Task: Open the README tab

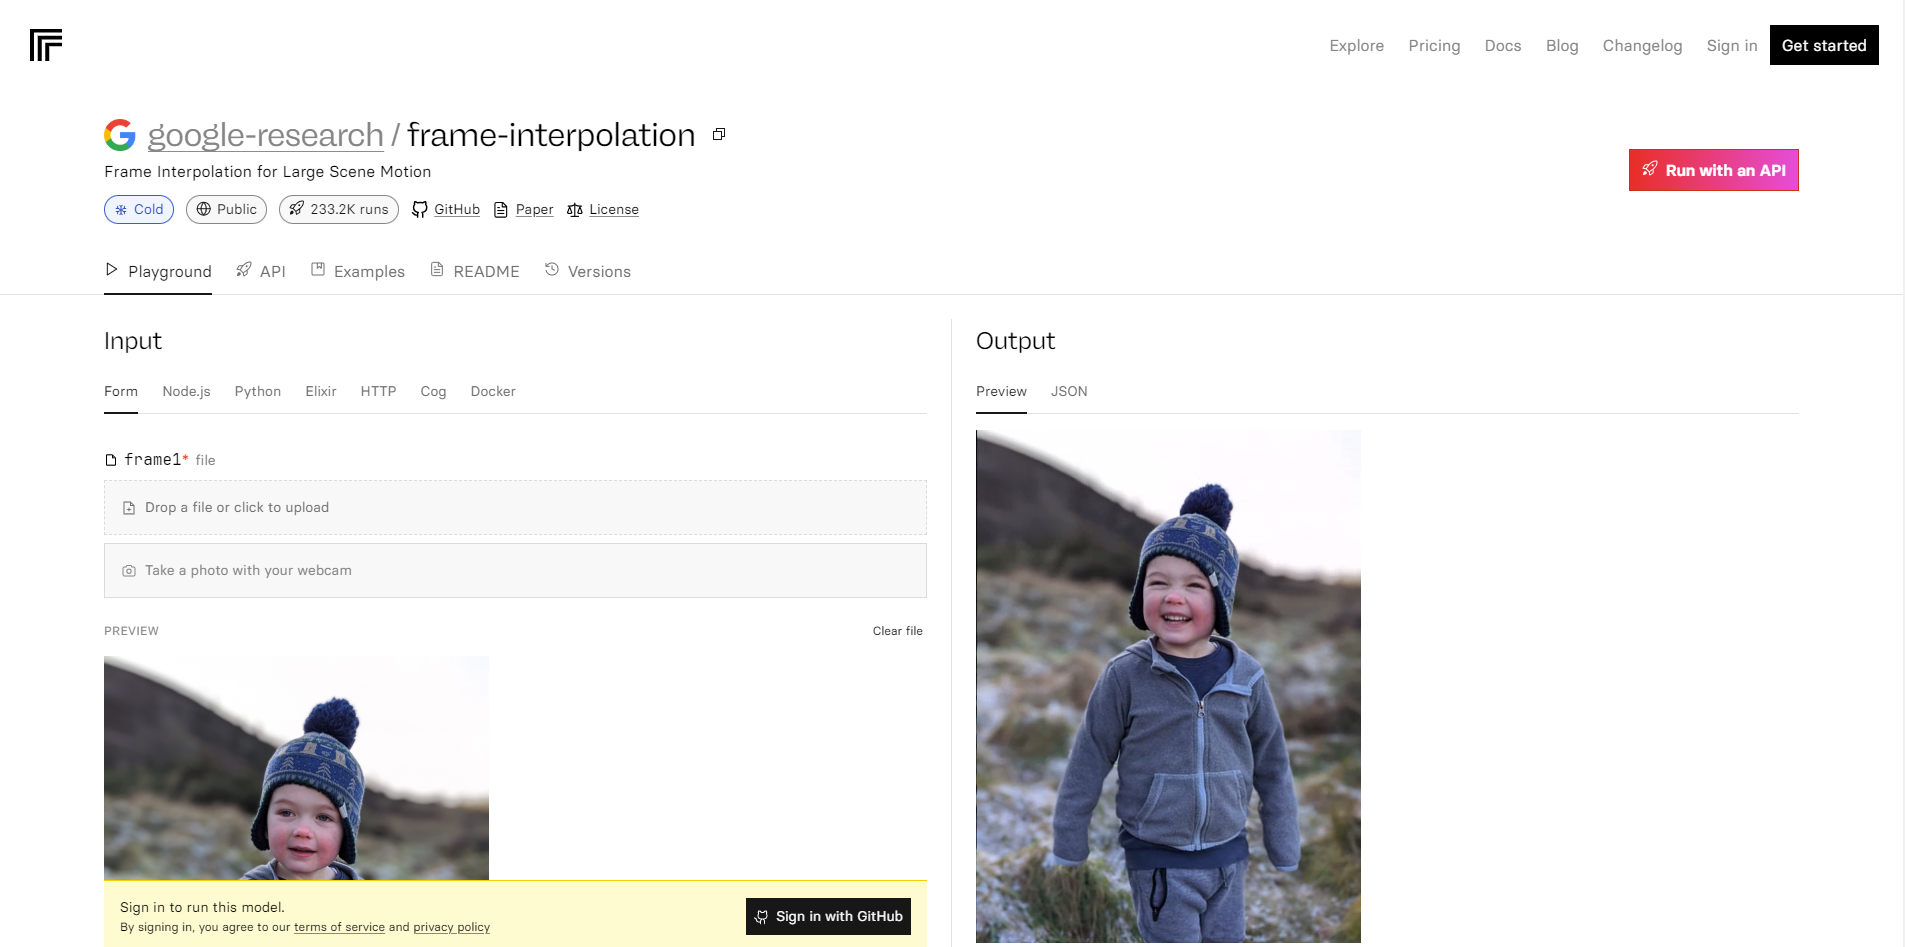Action: (x=475, y=271)
